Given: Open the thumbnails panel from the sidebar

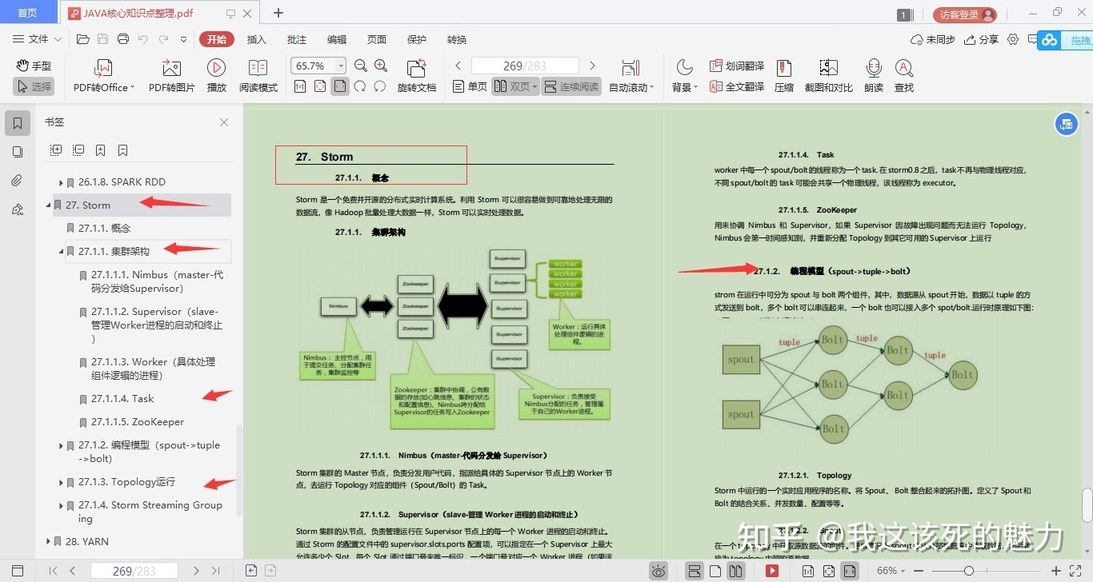Looking at the screenshot, I should click(17, 152).
